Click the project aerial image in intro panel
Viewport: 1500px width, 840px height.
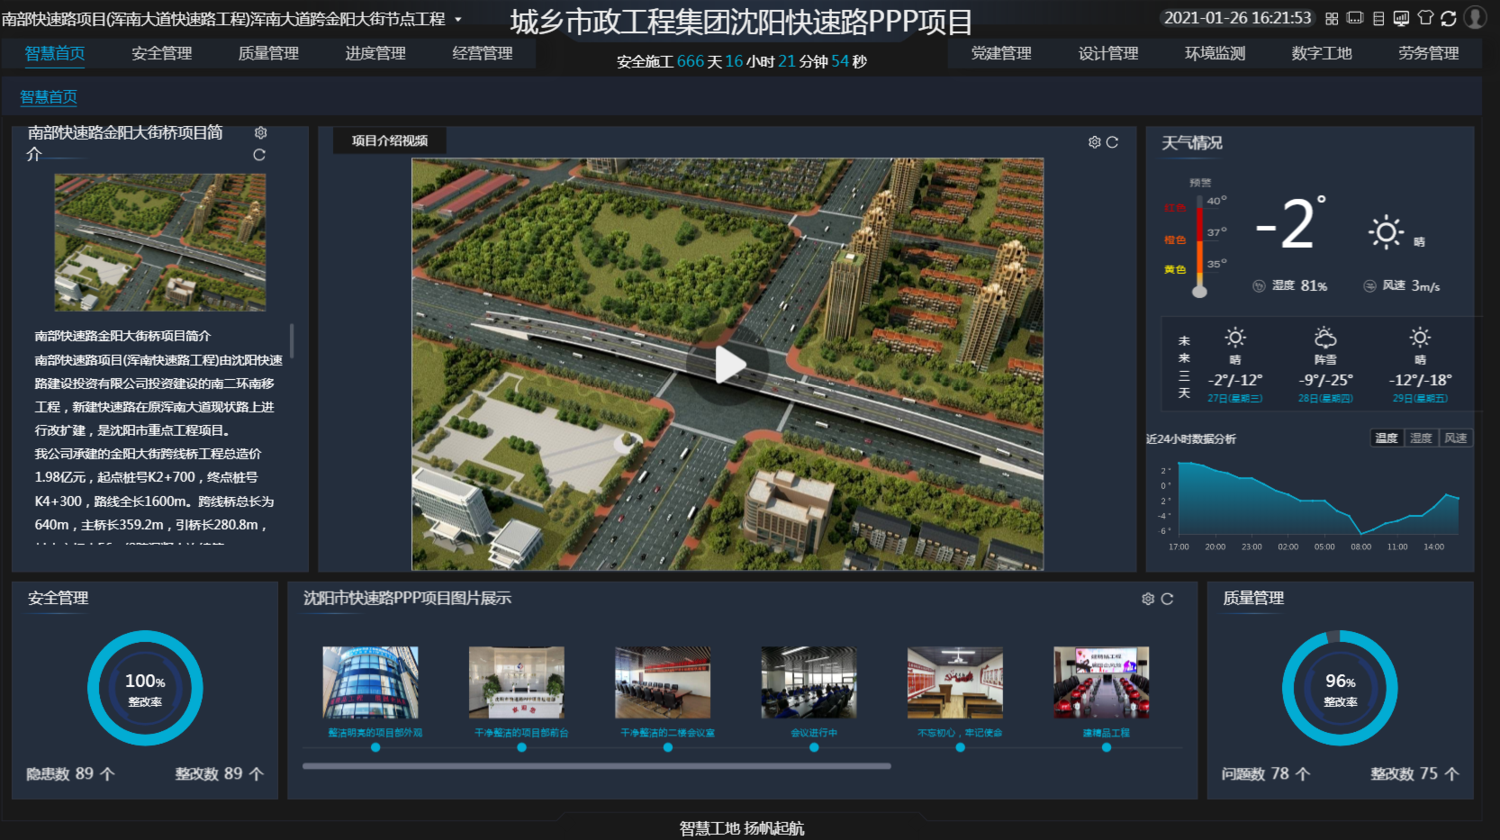tap(160, 242)
